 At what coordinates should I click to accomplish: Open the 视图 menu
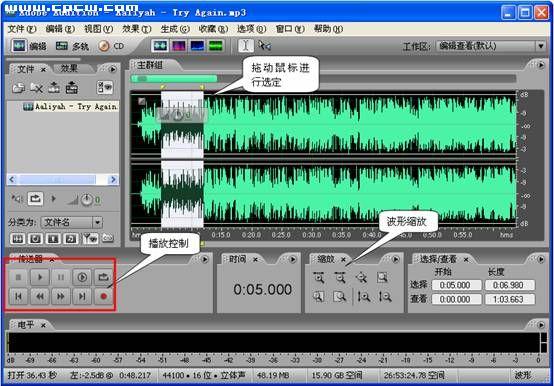(x=98, y=29)
